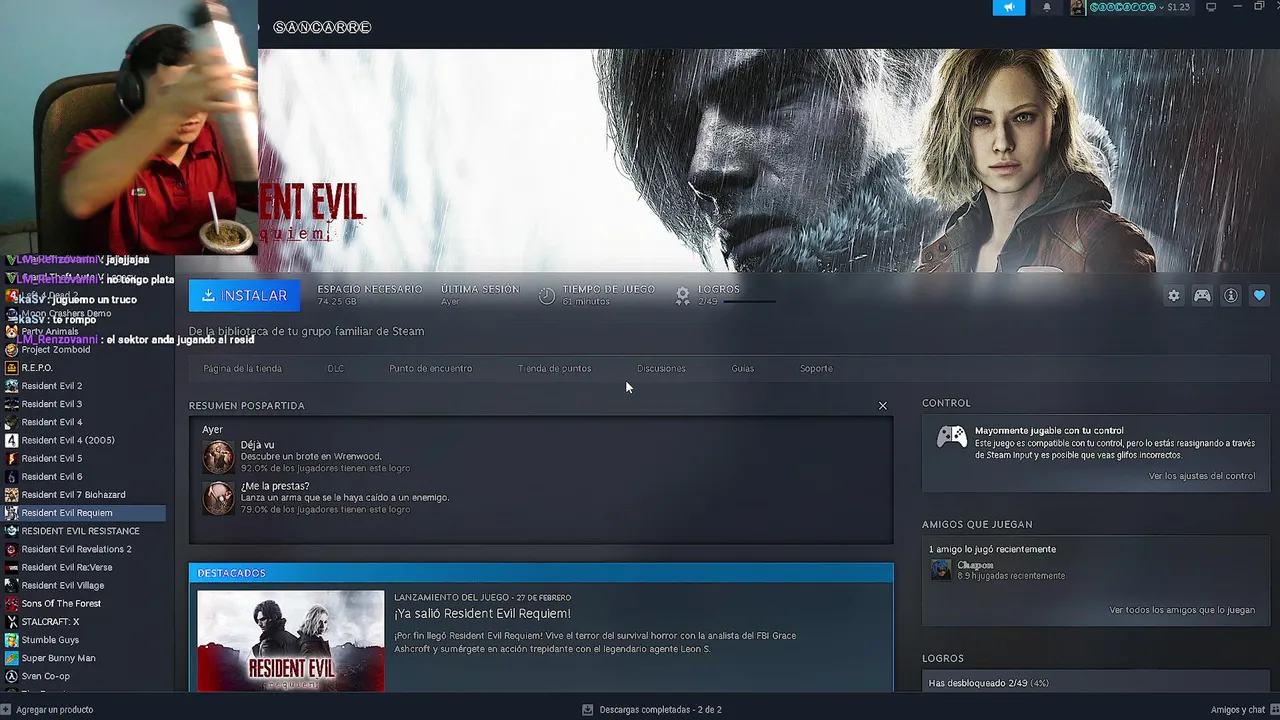Click 'Ver los ajustes del control' link
The width and height of the screenshot is (1280, 720).
pos(1202,476)
